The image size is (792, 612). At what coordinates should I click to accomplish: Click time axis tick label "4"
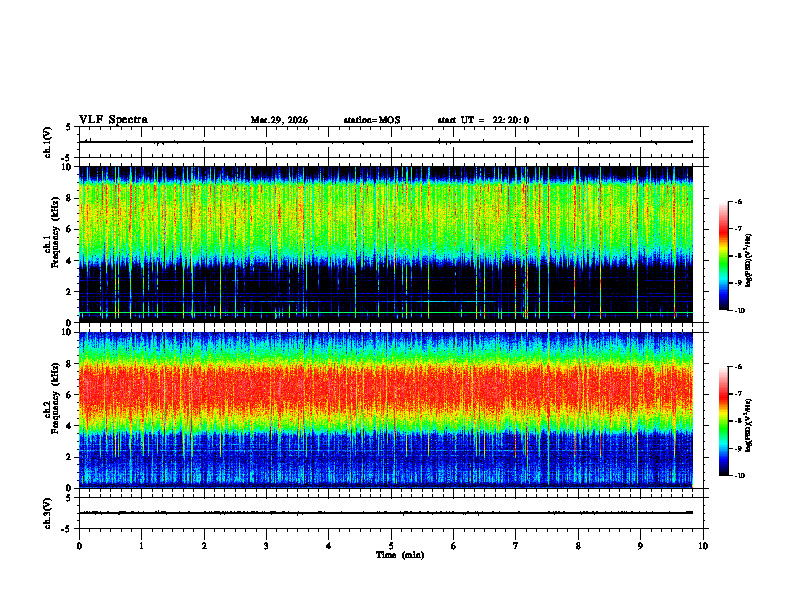click(329, 546)
